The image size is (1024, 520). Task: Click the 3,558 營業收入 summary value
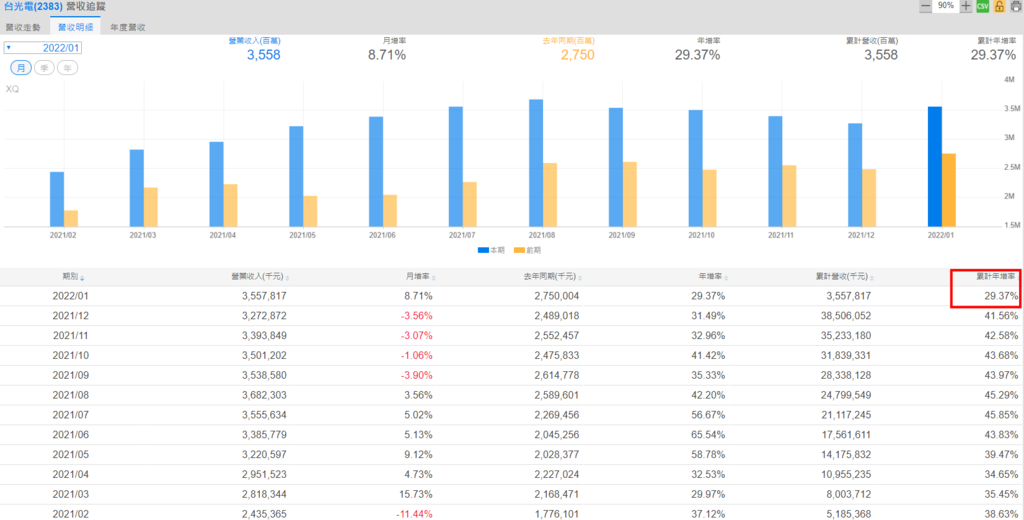(x=263, y=55)
